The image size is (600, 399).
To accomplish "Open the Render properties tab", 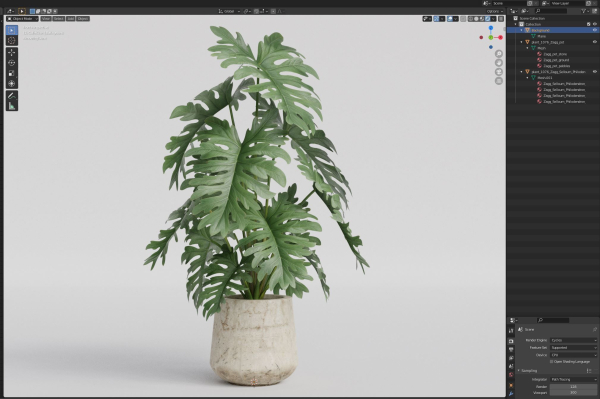I will (x=511, y=341).
